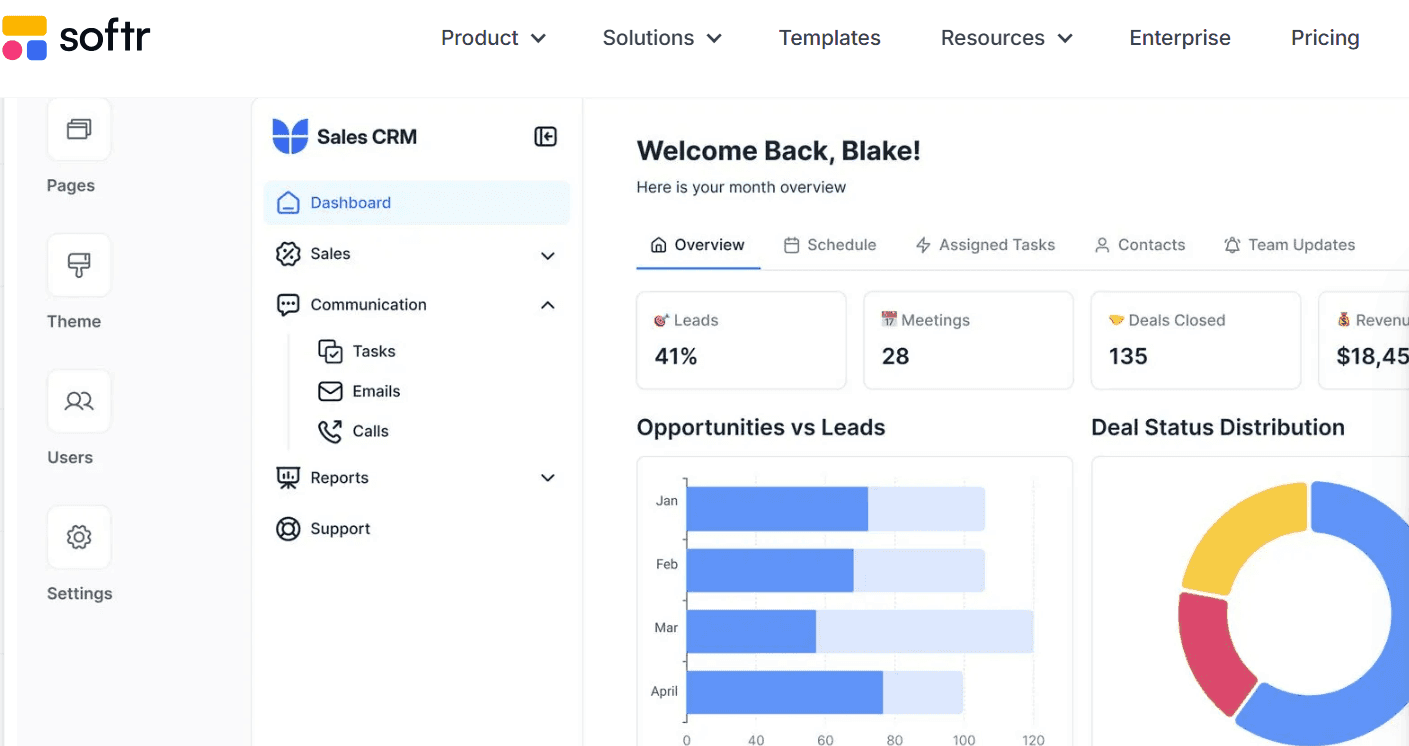Click the Overview tab house icon

pyautogui.click(x=658, y=245)
